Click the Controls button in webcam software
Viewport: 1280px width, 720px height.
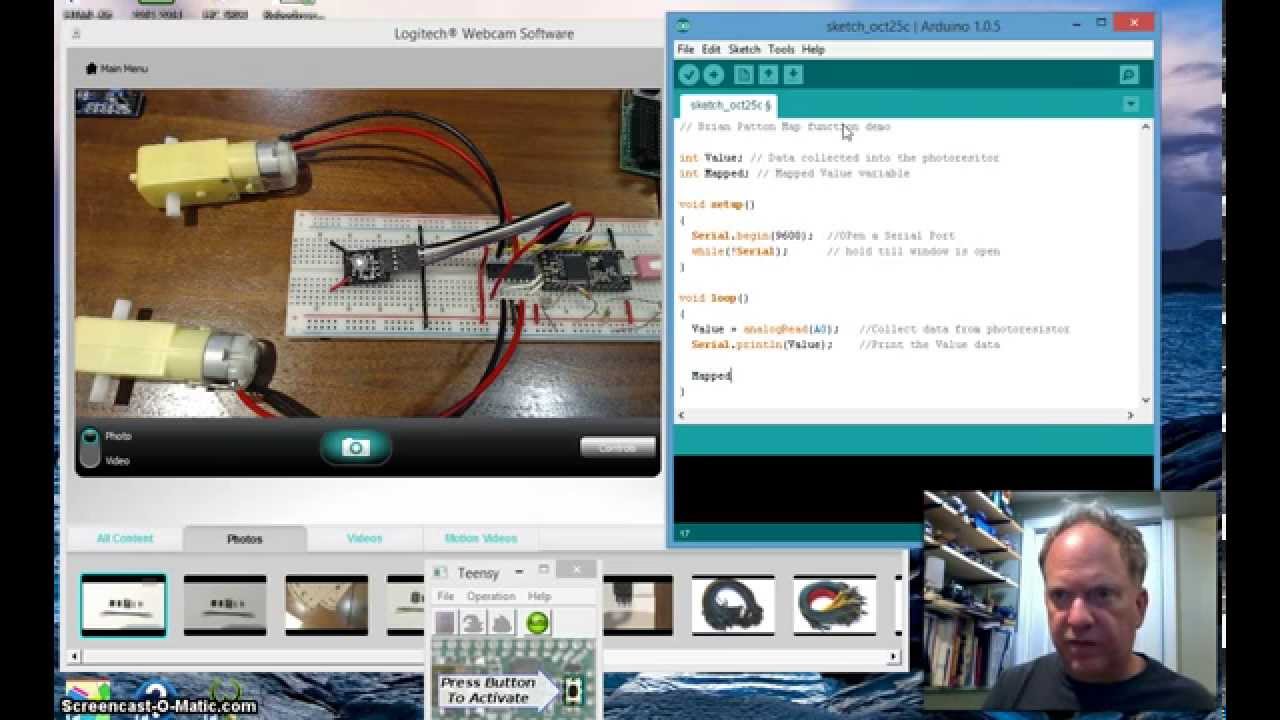point(618,447)
